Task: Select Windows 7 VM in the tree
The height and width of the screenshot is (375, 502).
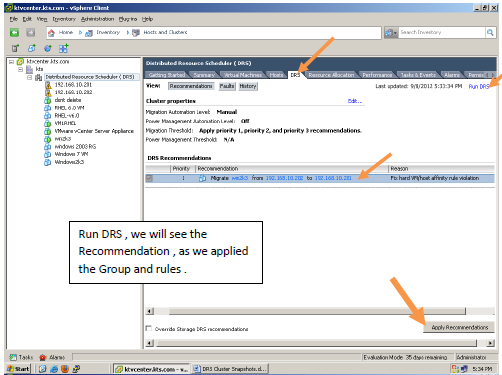Action: point(71,154)
